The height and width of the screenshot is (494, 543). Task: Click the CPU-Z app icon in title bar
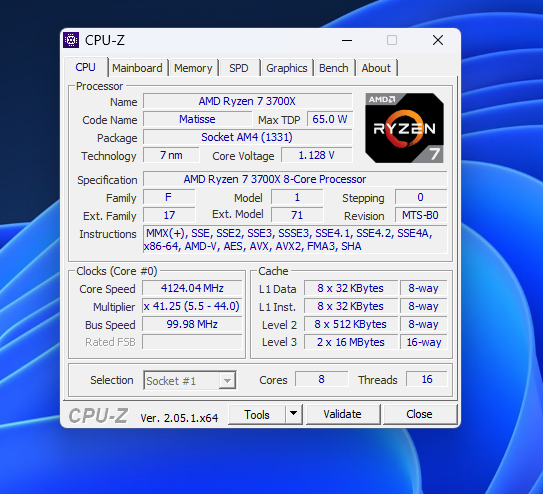(x=71, y=40)
